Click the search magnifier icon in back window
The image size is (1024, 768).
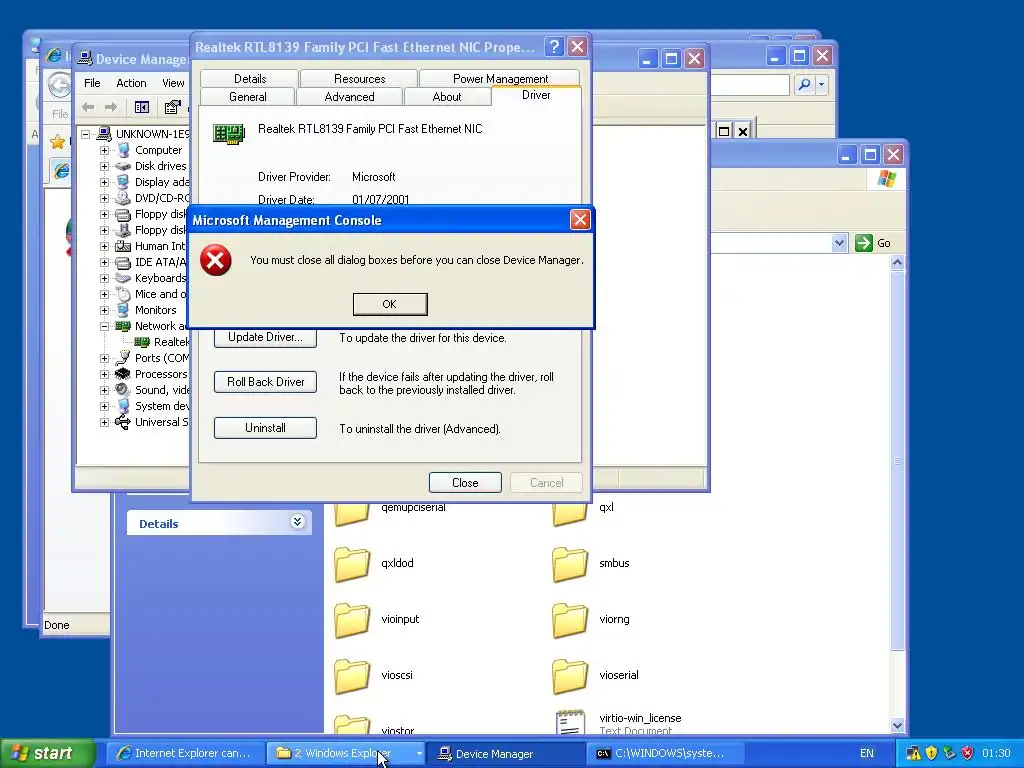tap(805, 84)
